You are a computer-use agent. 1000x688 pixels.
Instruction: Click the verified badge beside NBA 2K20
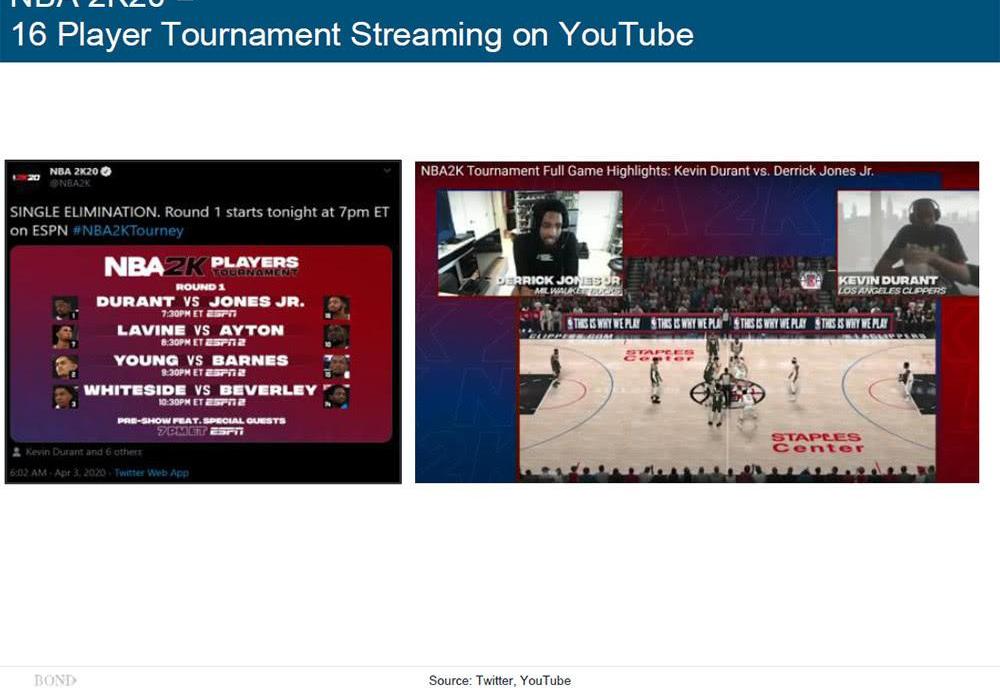click(106, 172)
